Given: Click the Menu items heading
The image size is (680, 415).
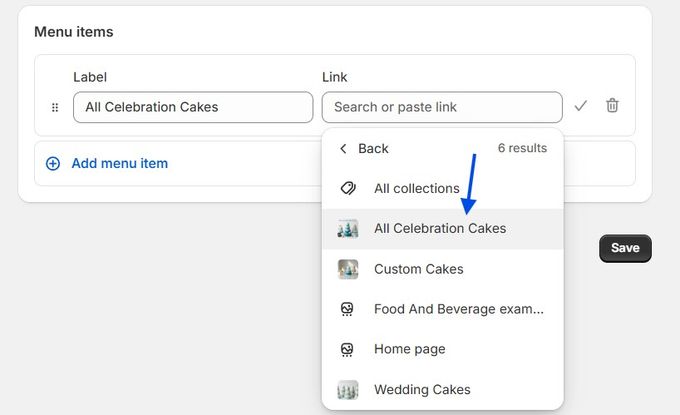Looking at the screenshot, I should (x=74, y=32).
